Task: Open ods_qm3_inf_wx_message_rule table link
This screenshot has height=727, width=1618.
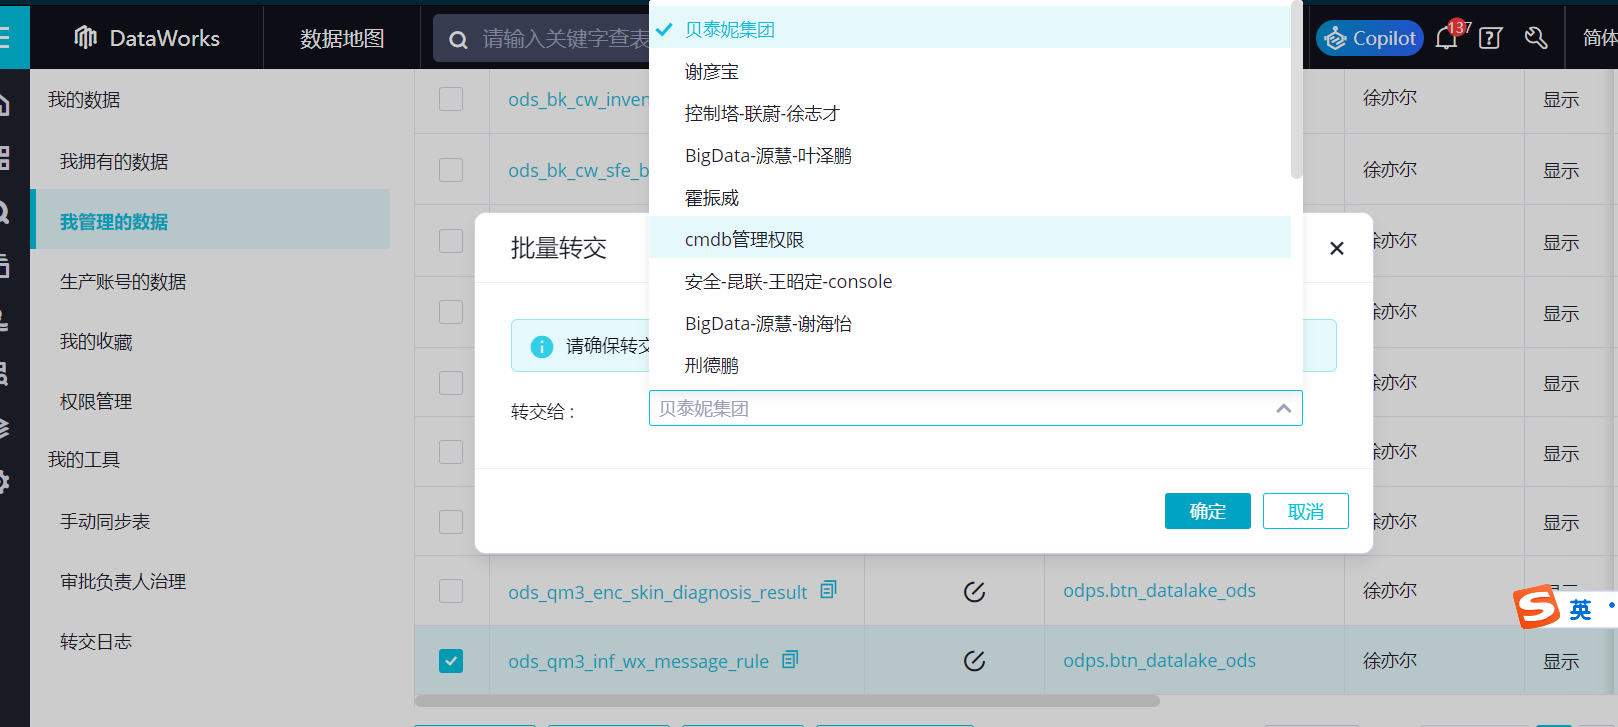Action: pos(638,661)
